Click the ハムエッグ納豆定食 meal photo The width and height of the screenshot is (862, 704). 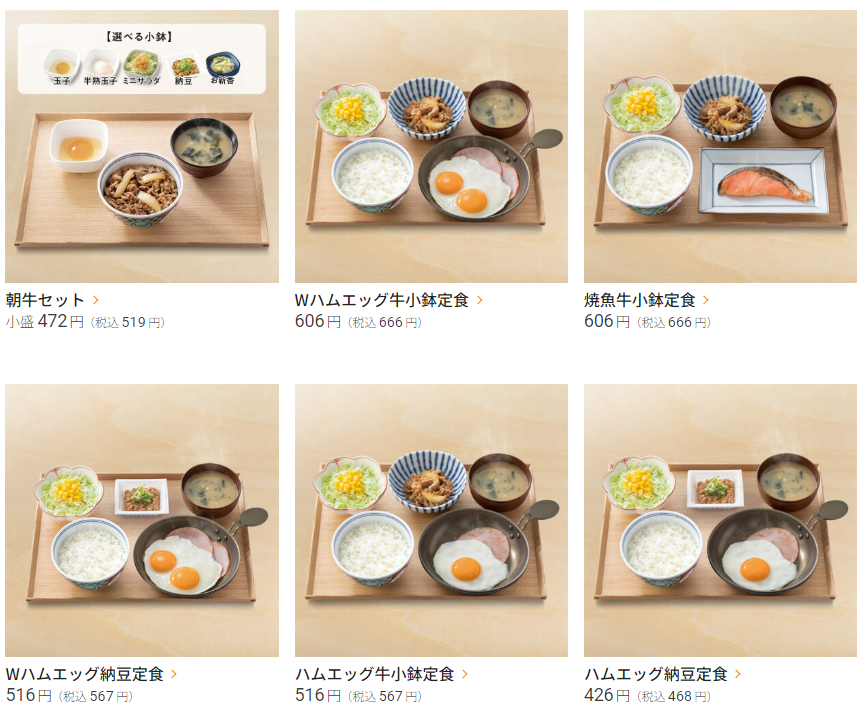coord(720,520)
